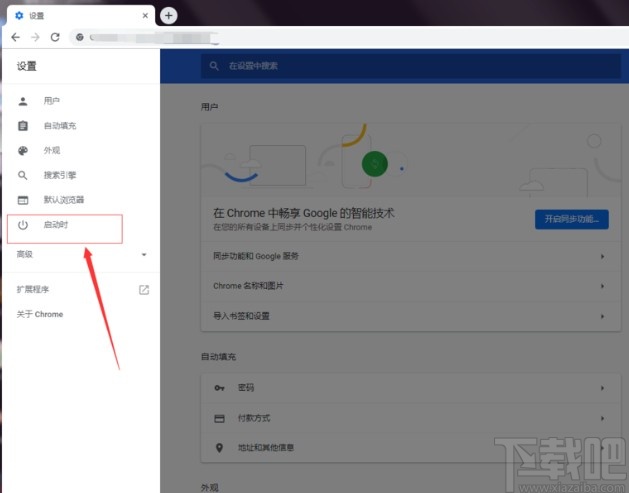Click the 用户 person icon in sidebar
Viewport: 629px width, 493px height.
tap(23, 101)
